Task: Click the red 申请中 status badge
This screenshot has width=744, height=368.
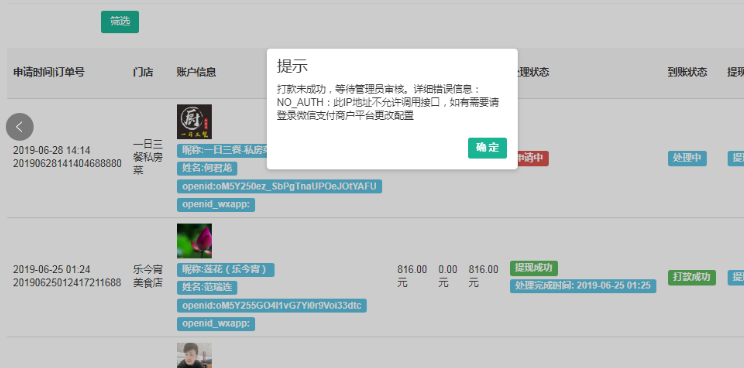Action: point(533,158)
